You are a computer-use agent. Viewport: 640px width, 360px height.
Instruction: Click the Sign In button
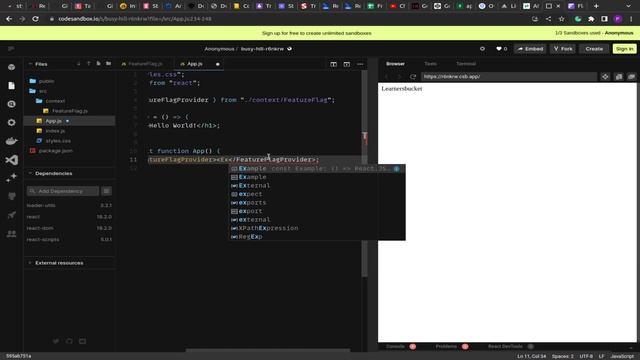click(x=624, y=49)
